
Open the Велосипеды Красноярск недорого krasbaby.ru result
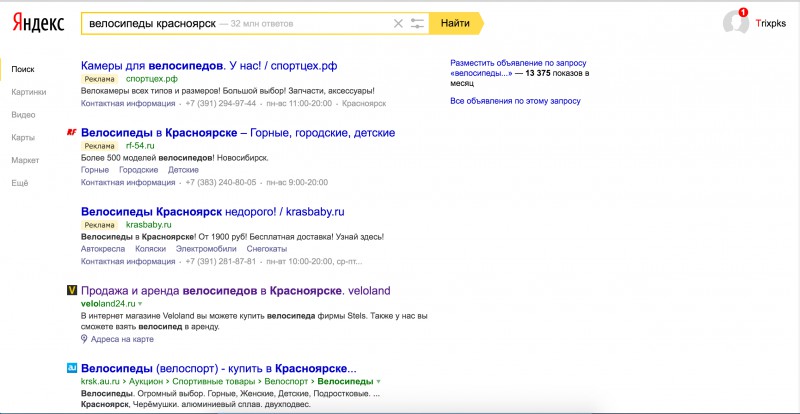pos(212,212)
